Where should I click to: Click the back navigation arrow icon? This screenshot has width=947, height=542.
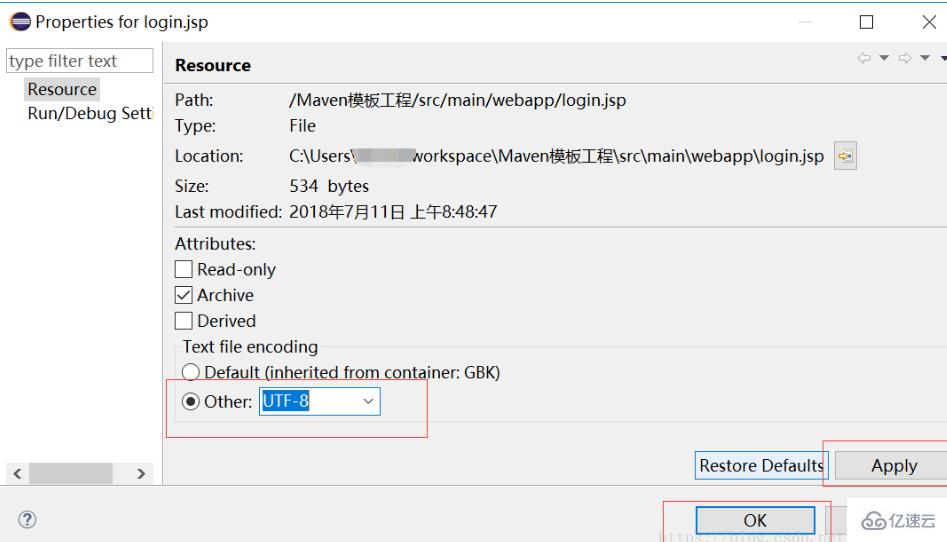pos(864,58)
